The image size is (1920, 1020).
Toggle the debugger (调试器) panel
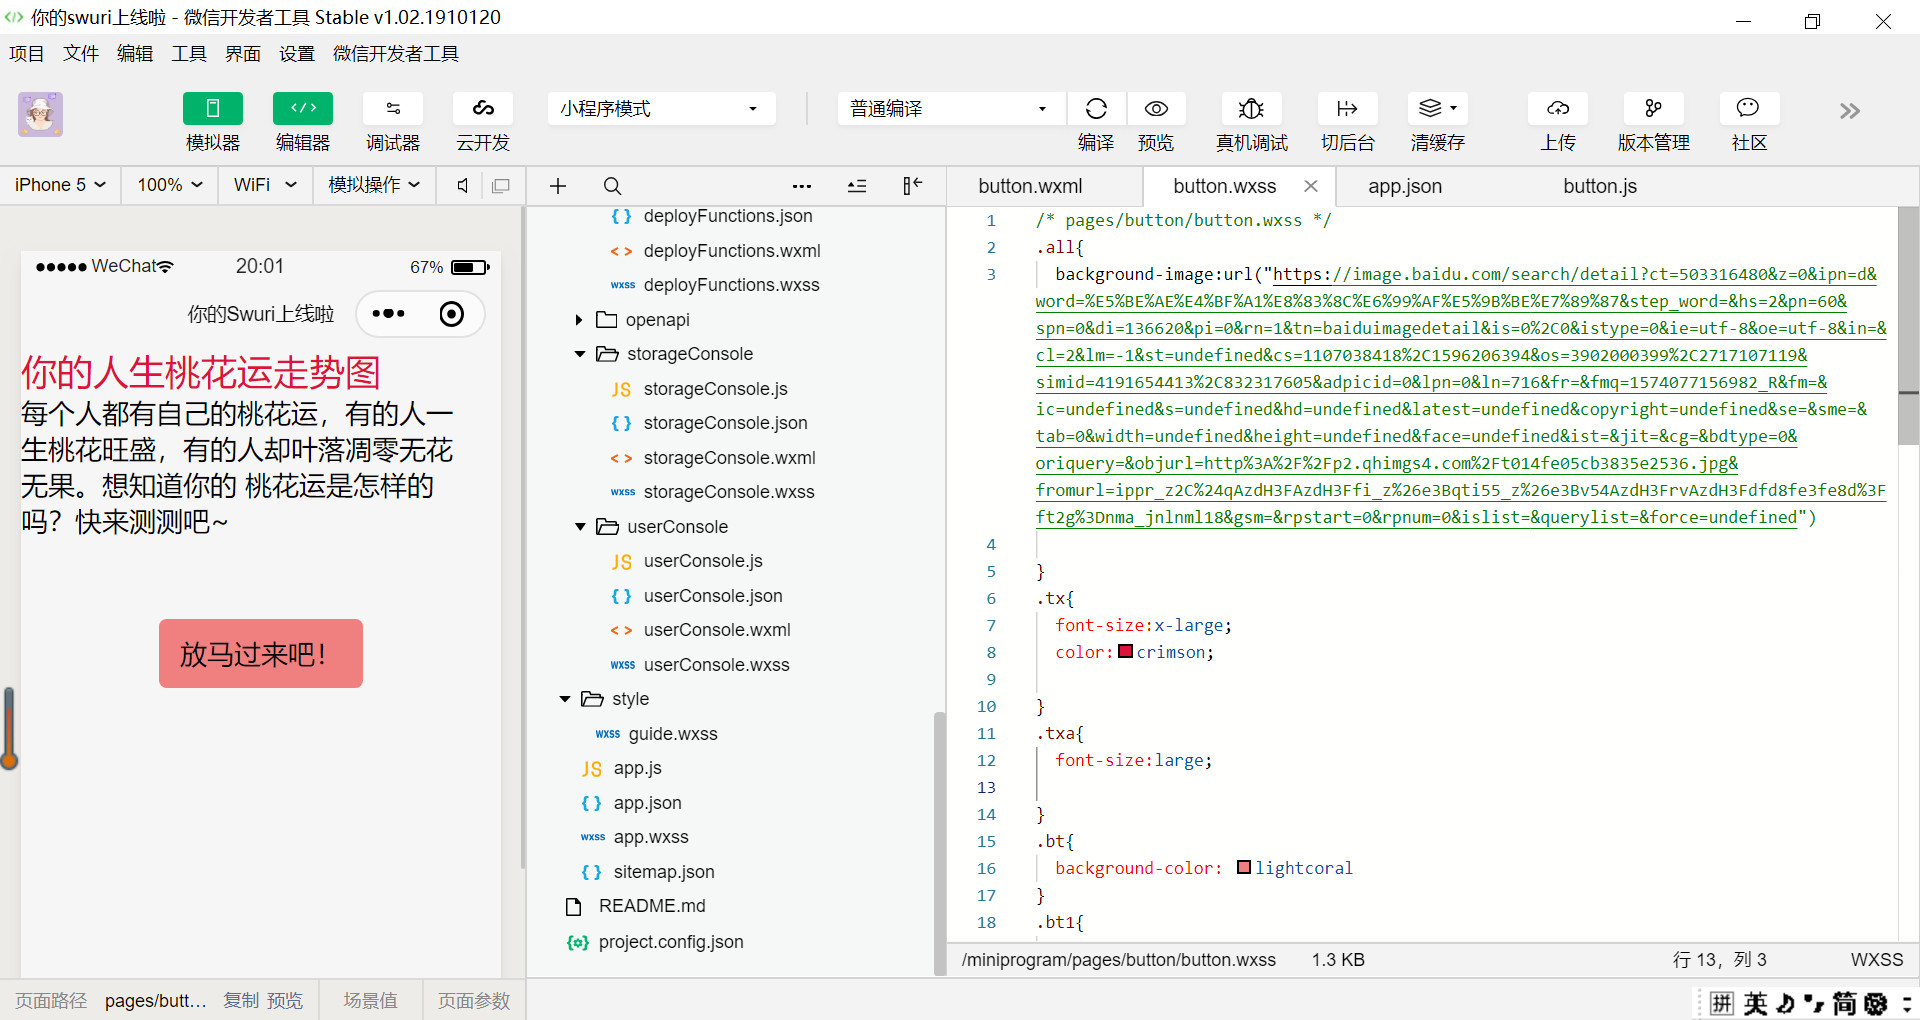pyautogui.click(x=393, y=109)
